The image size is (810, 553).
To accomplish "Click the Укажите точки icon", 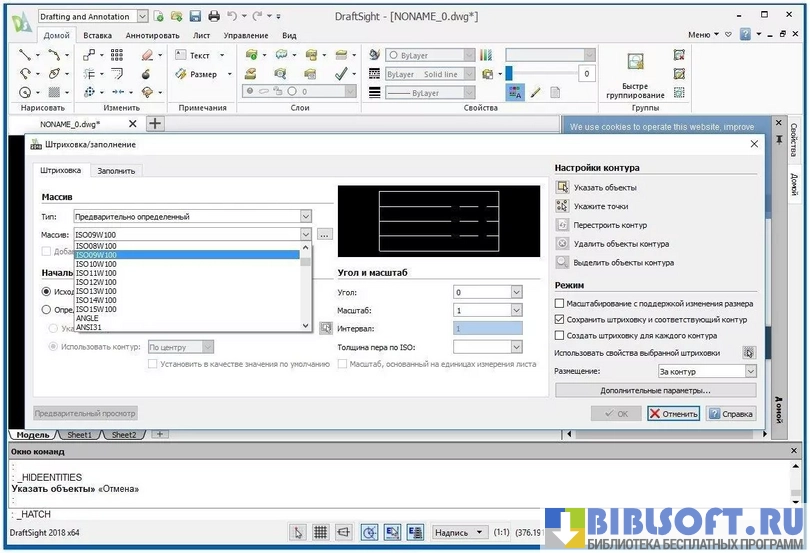I will click(563, 206).
